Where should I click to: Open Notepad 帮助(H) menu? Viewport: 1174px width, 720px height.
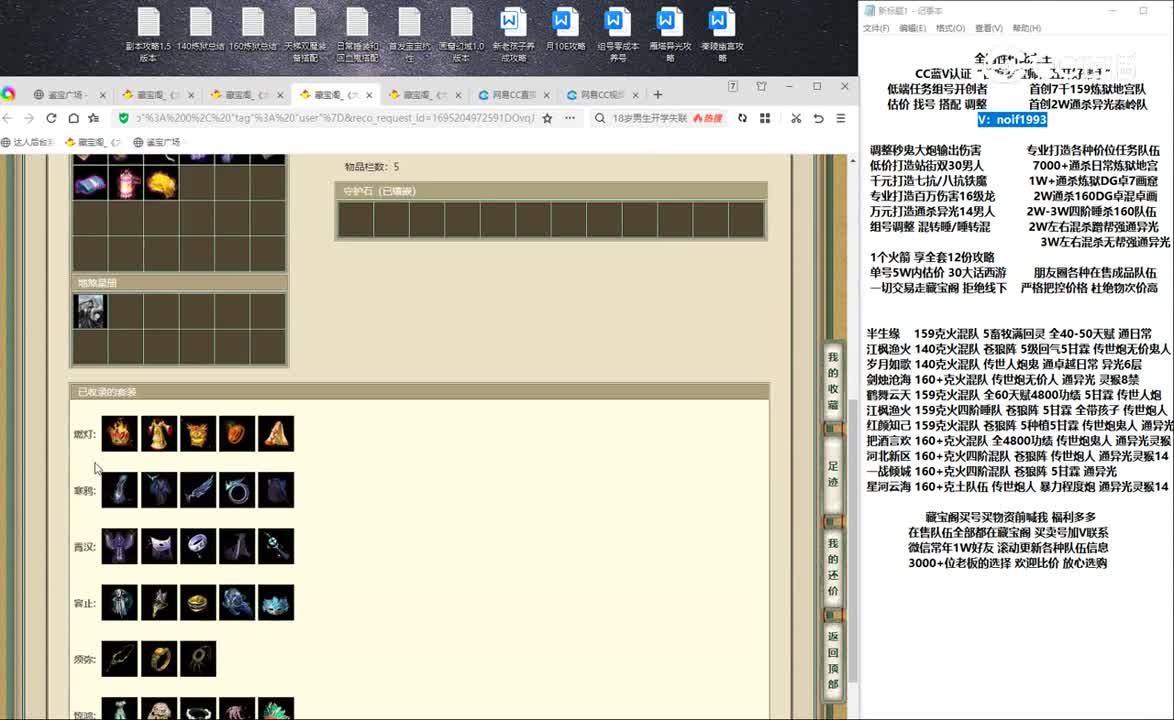point(1027,28)
